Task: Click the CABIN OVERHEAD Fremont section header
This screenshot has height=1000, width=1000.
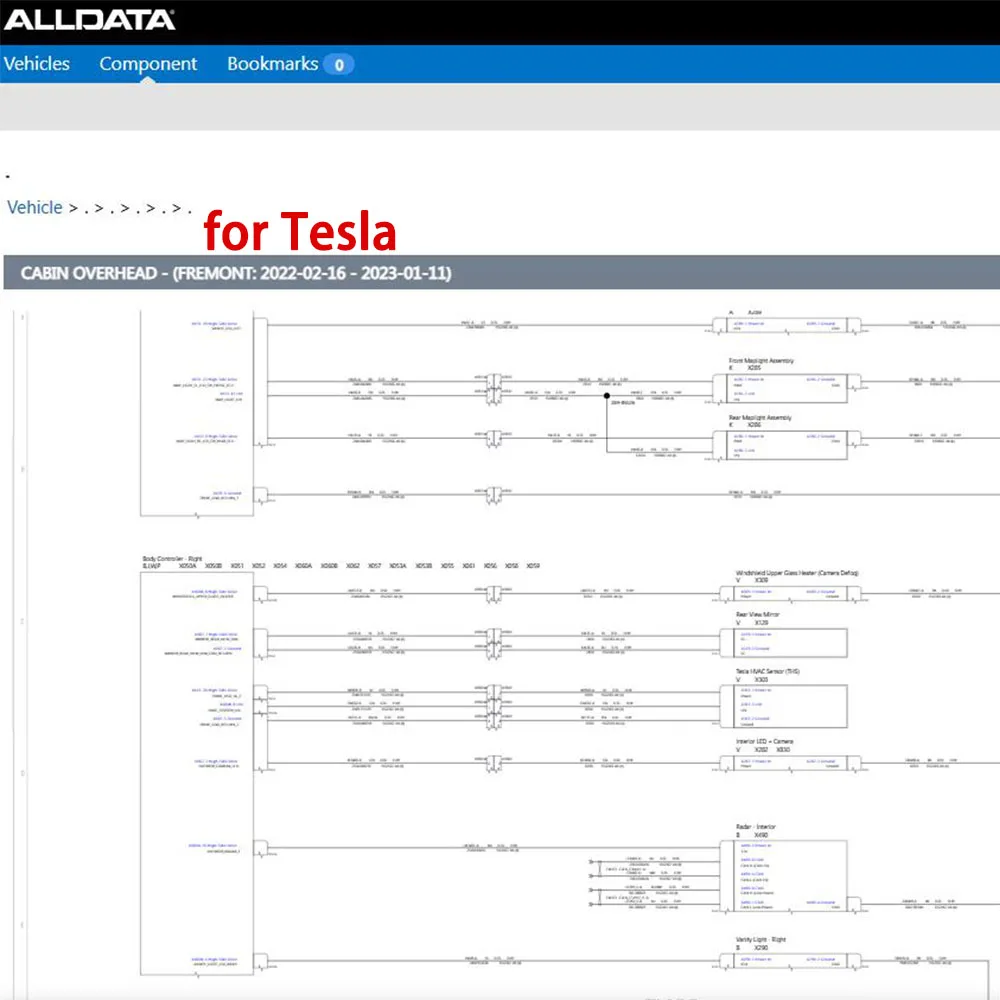Action: (501, 273)
